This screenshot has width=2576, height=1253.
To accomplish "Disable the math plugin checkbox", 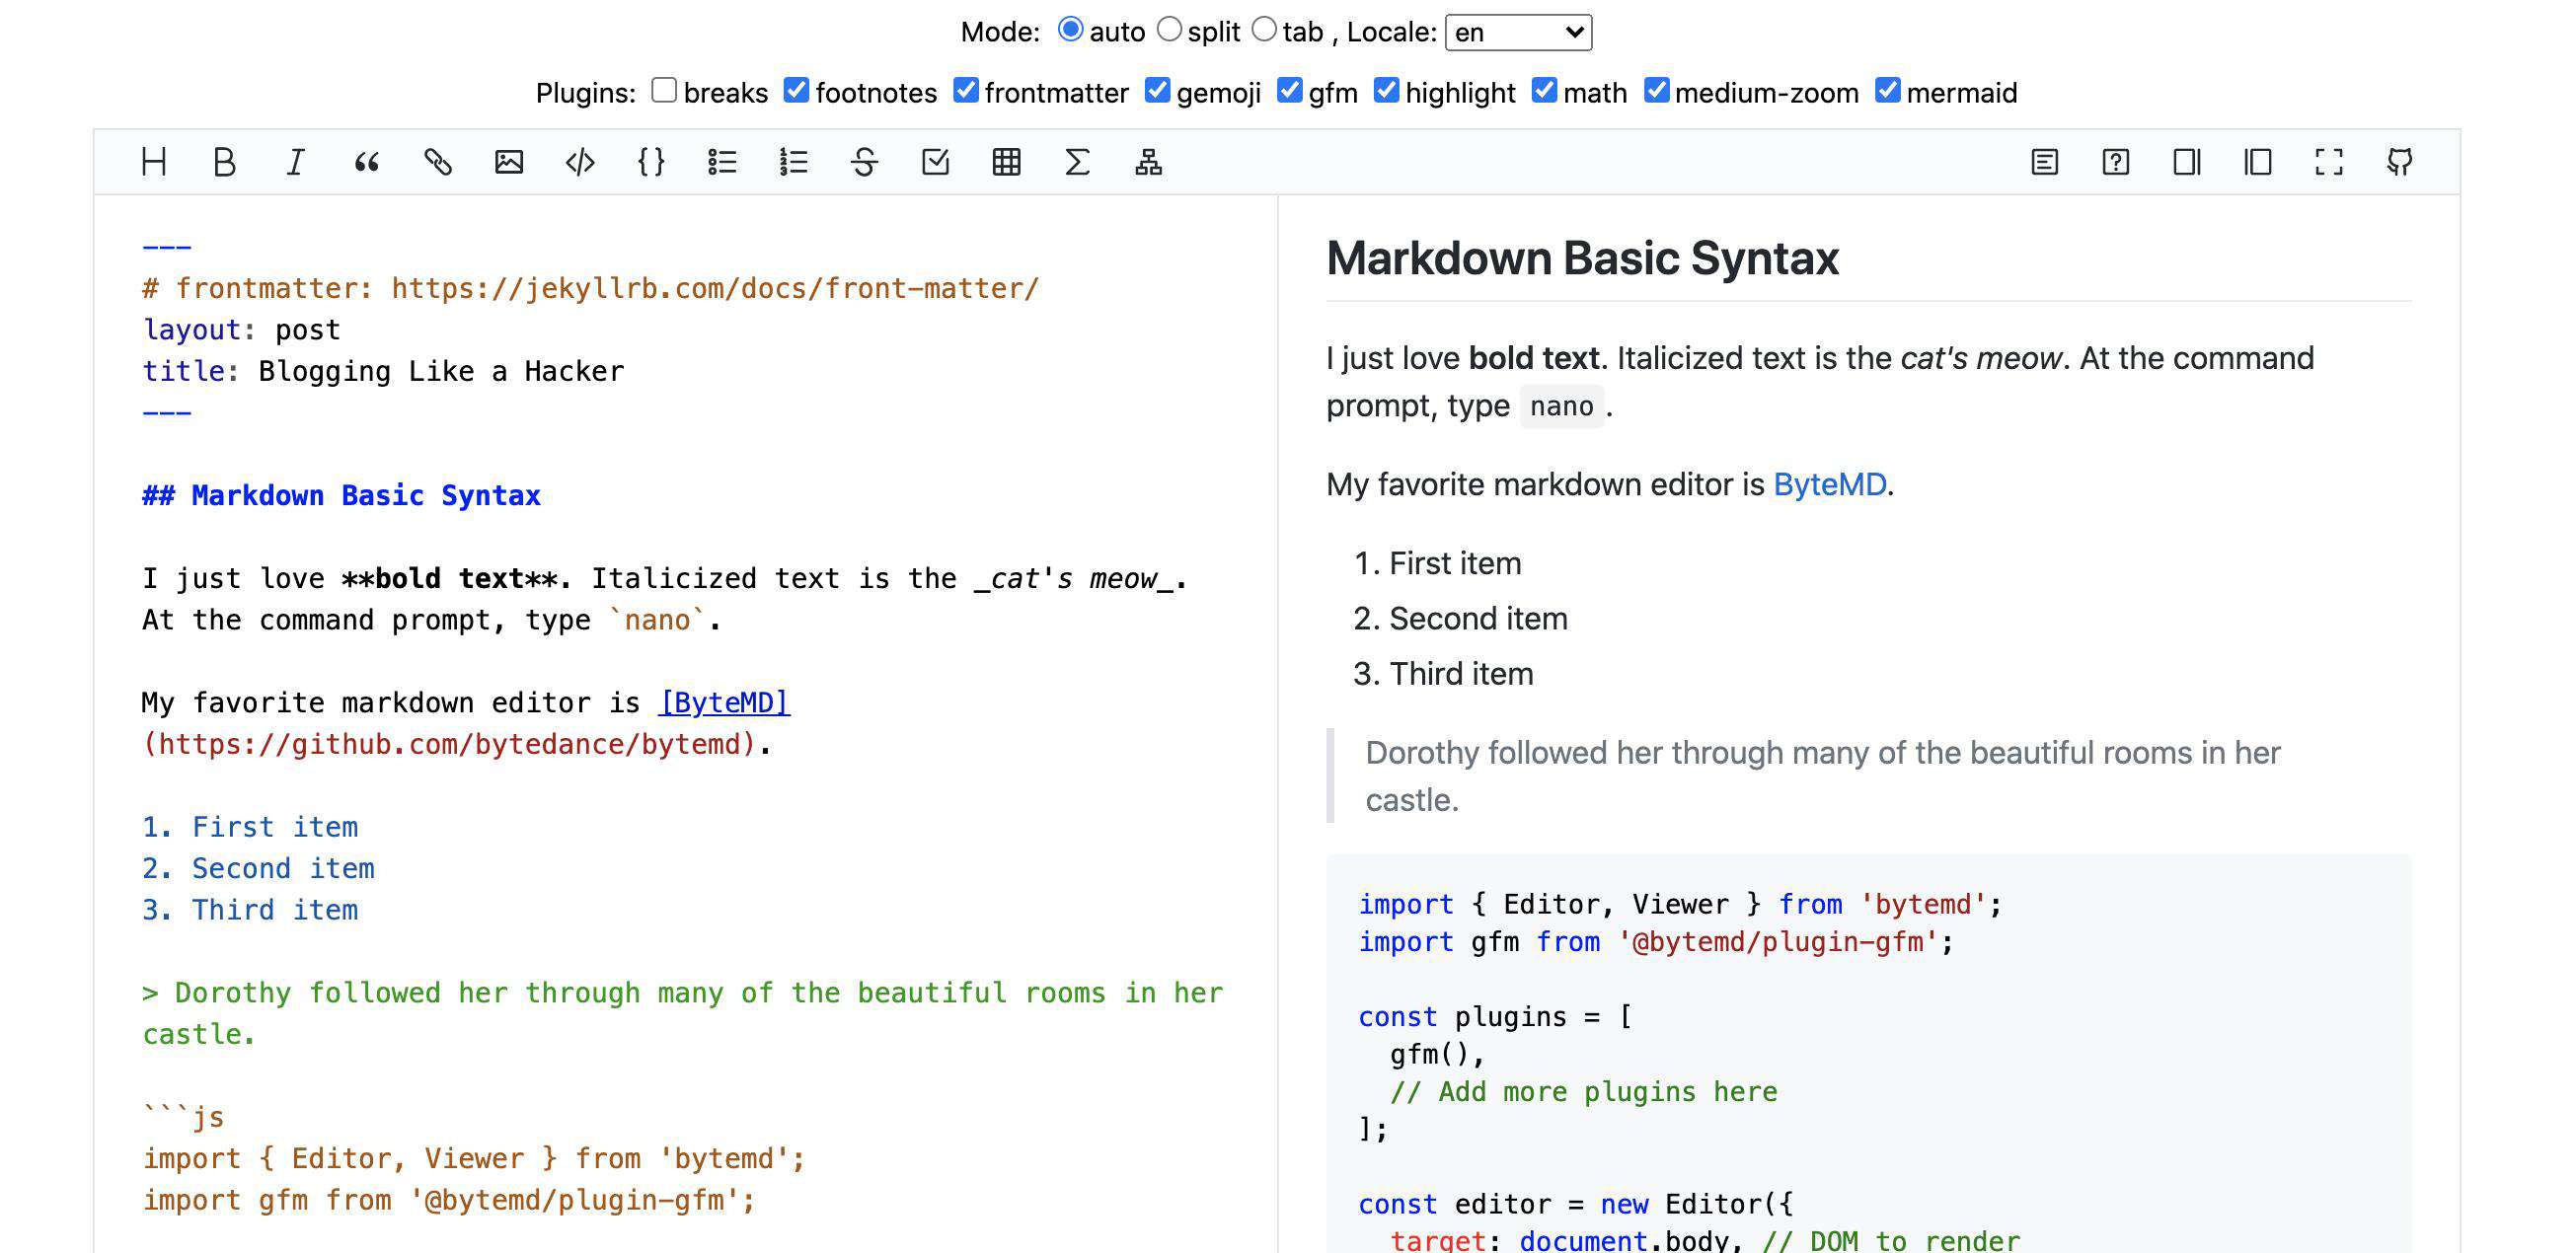I will [x=1544, y=90].
